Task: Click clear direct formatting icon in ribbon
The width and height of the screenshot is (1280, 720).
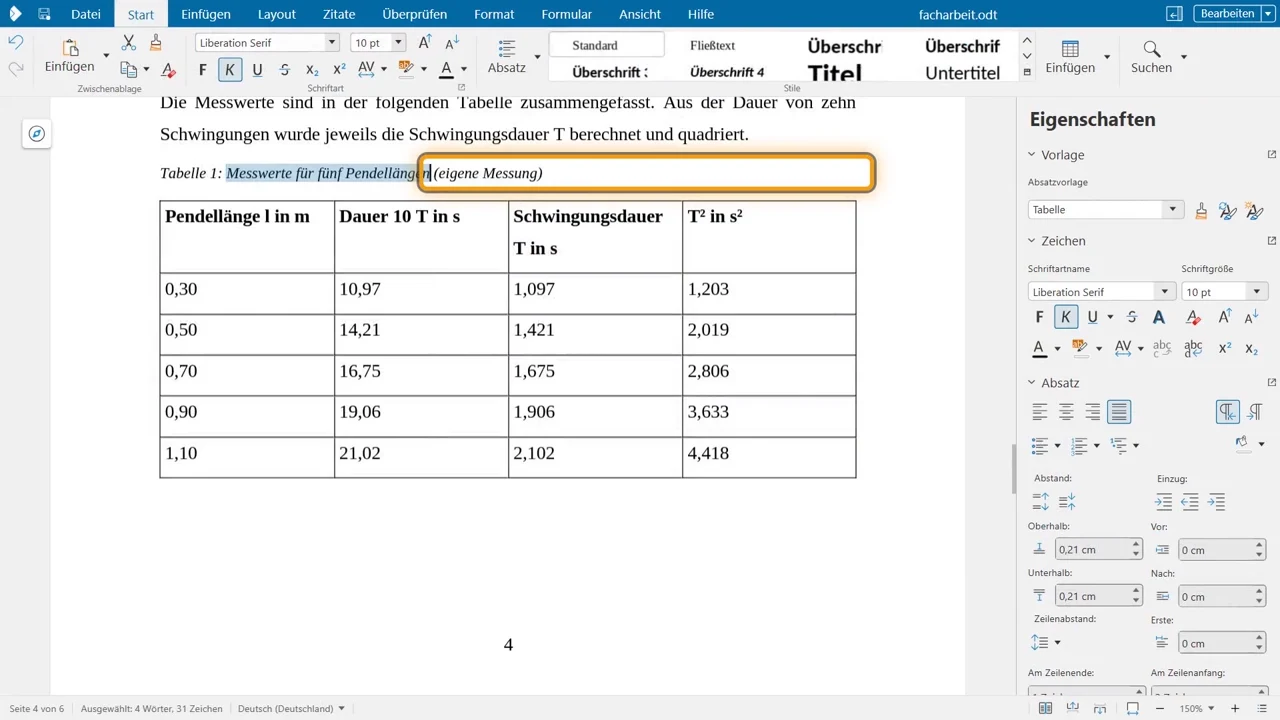Action: click(168, 70)
